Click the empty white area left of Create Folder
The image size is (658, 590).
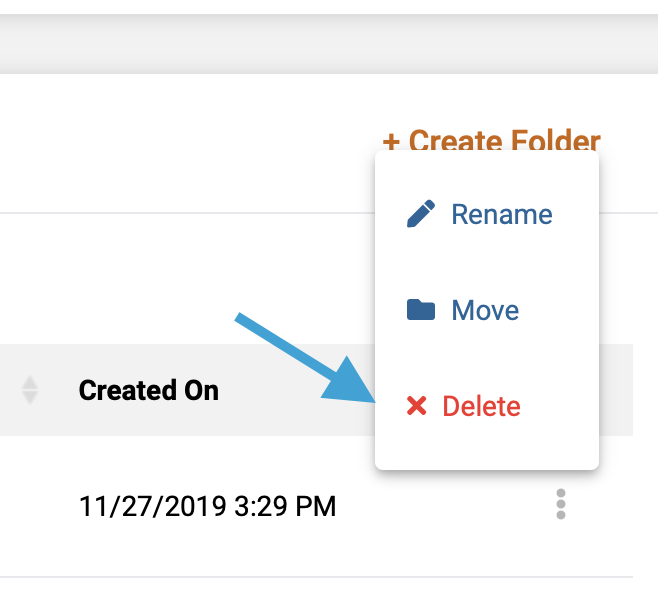[x=189, y=142]
